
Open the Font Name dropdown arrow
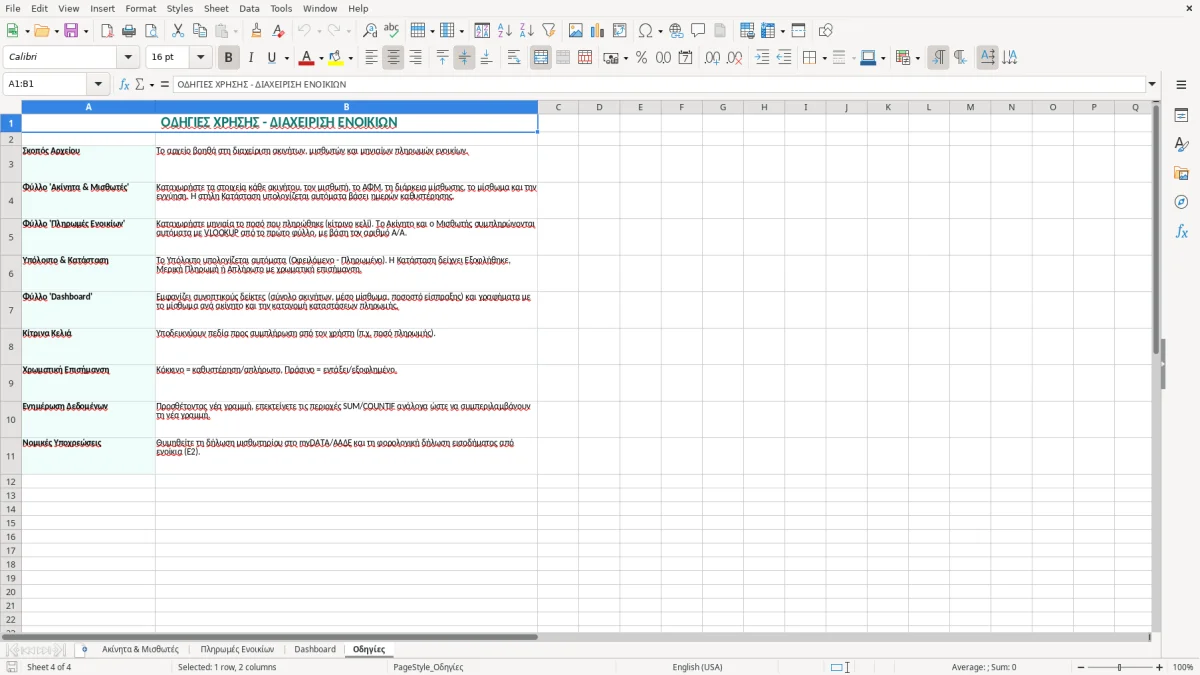pyautogui.click(x=128, y=58)
